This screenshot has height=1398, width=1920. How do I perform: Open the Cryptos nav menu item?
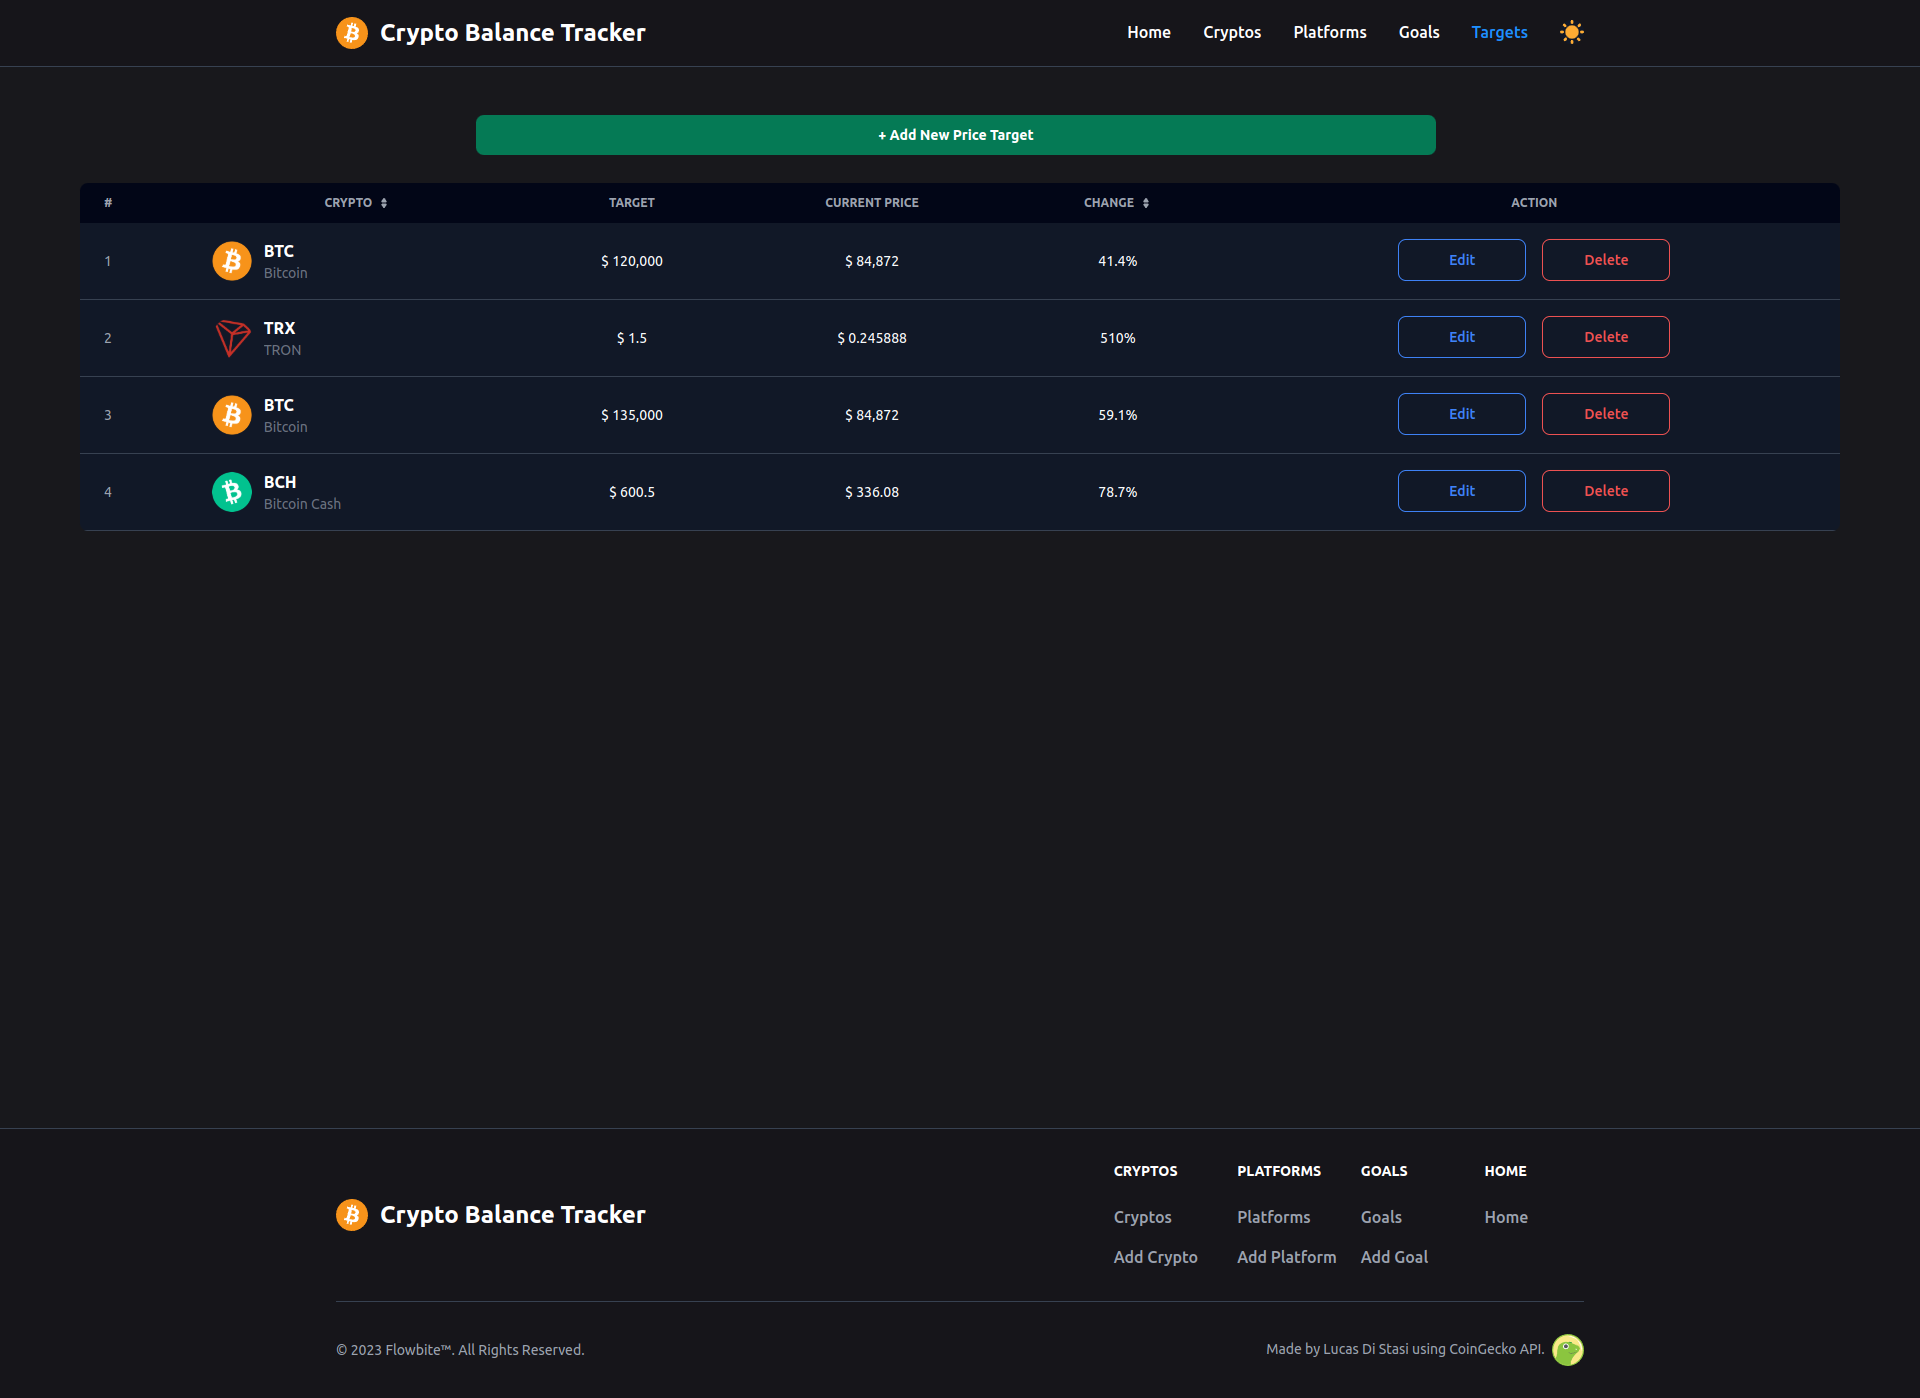pyautogui.click(x=1232, y=32)
